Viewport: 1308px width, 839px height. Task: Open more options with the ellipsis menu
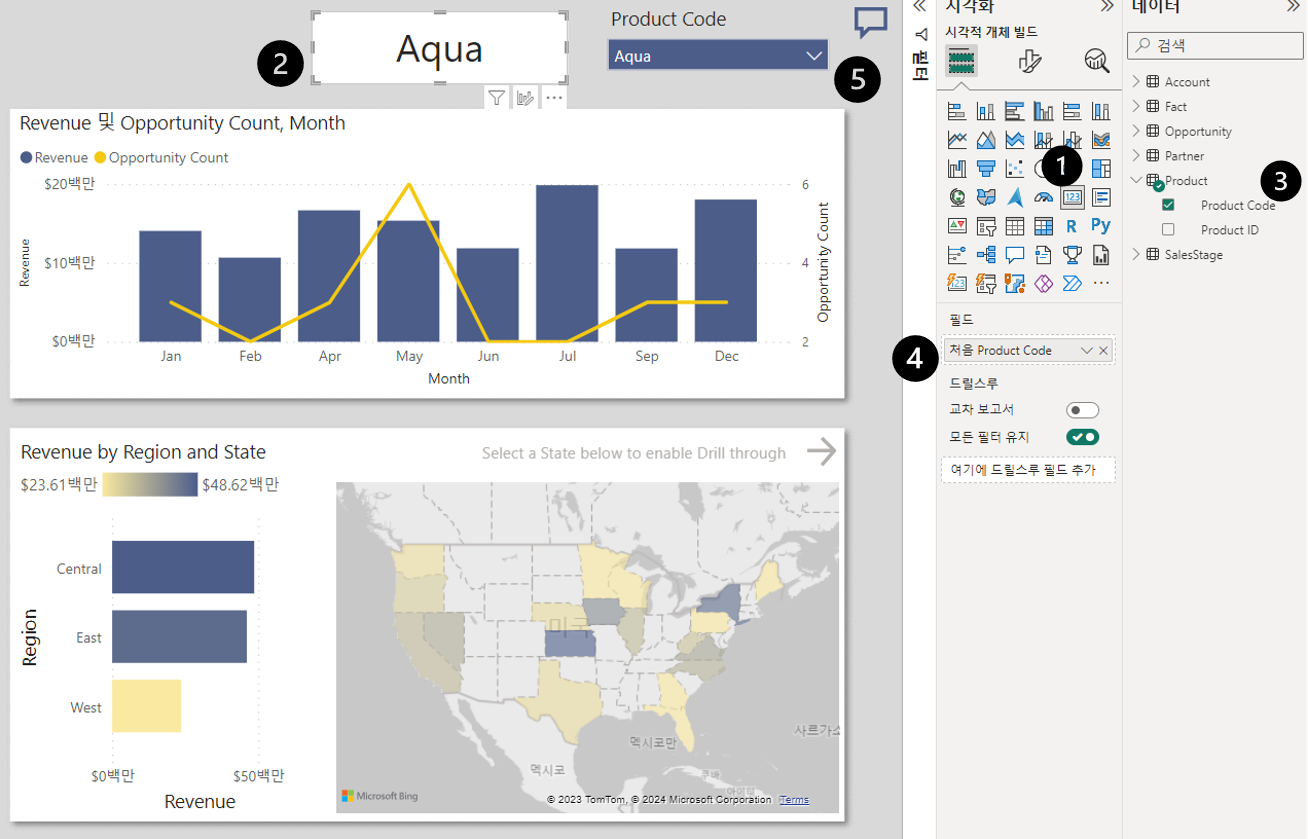[x=554, y=97]
